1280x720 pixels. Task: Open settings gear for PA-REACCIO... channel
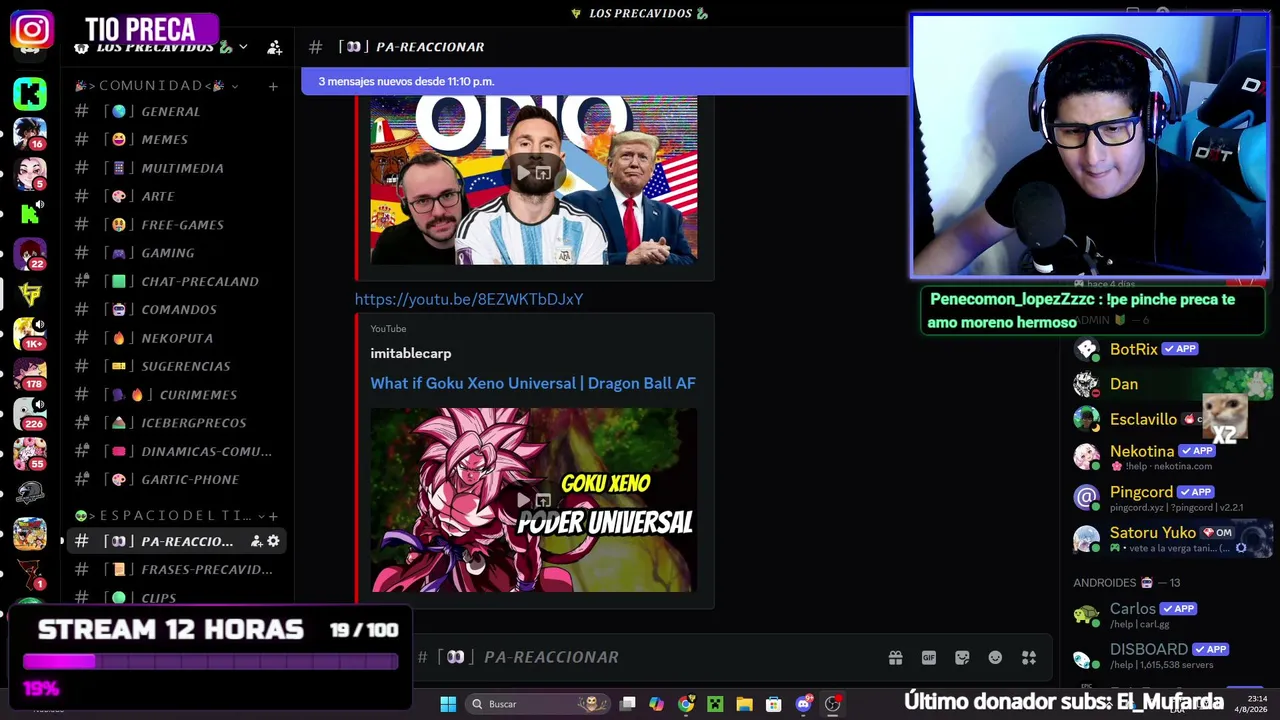coord(273,541)
